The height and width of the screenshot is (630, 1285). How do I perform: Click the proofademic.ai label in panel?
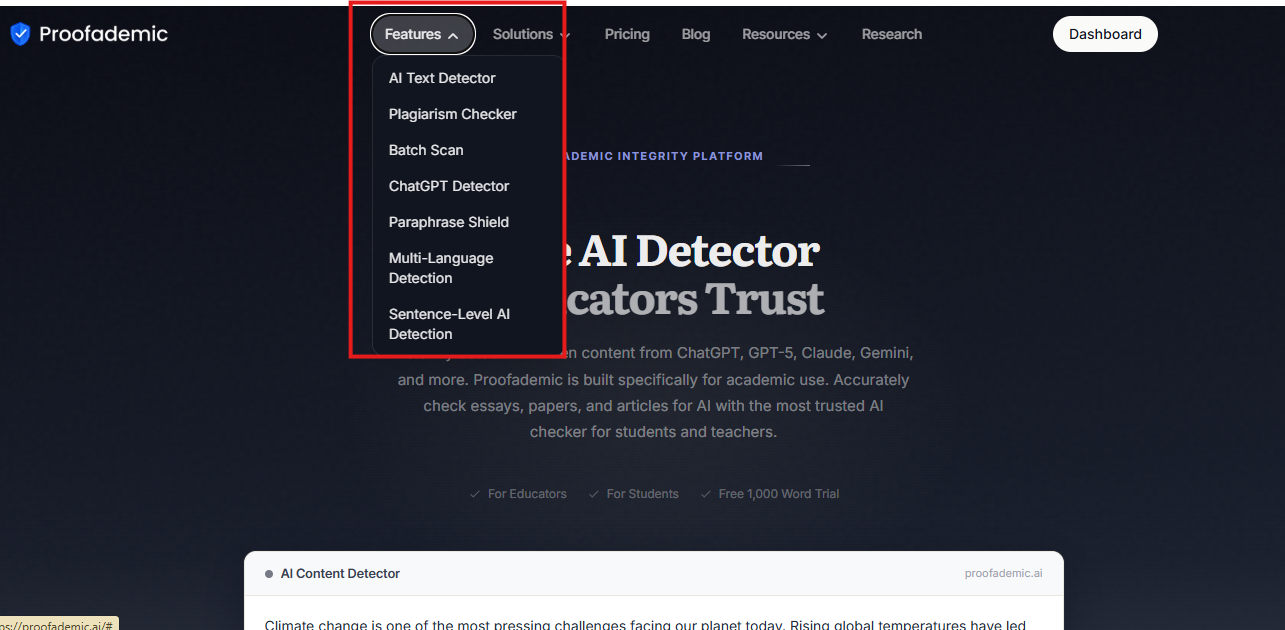point(1003,574)
